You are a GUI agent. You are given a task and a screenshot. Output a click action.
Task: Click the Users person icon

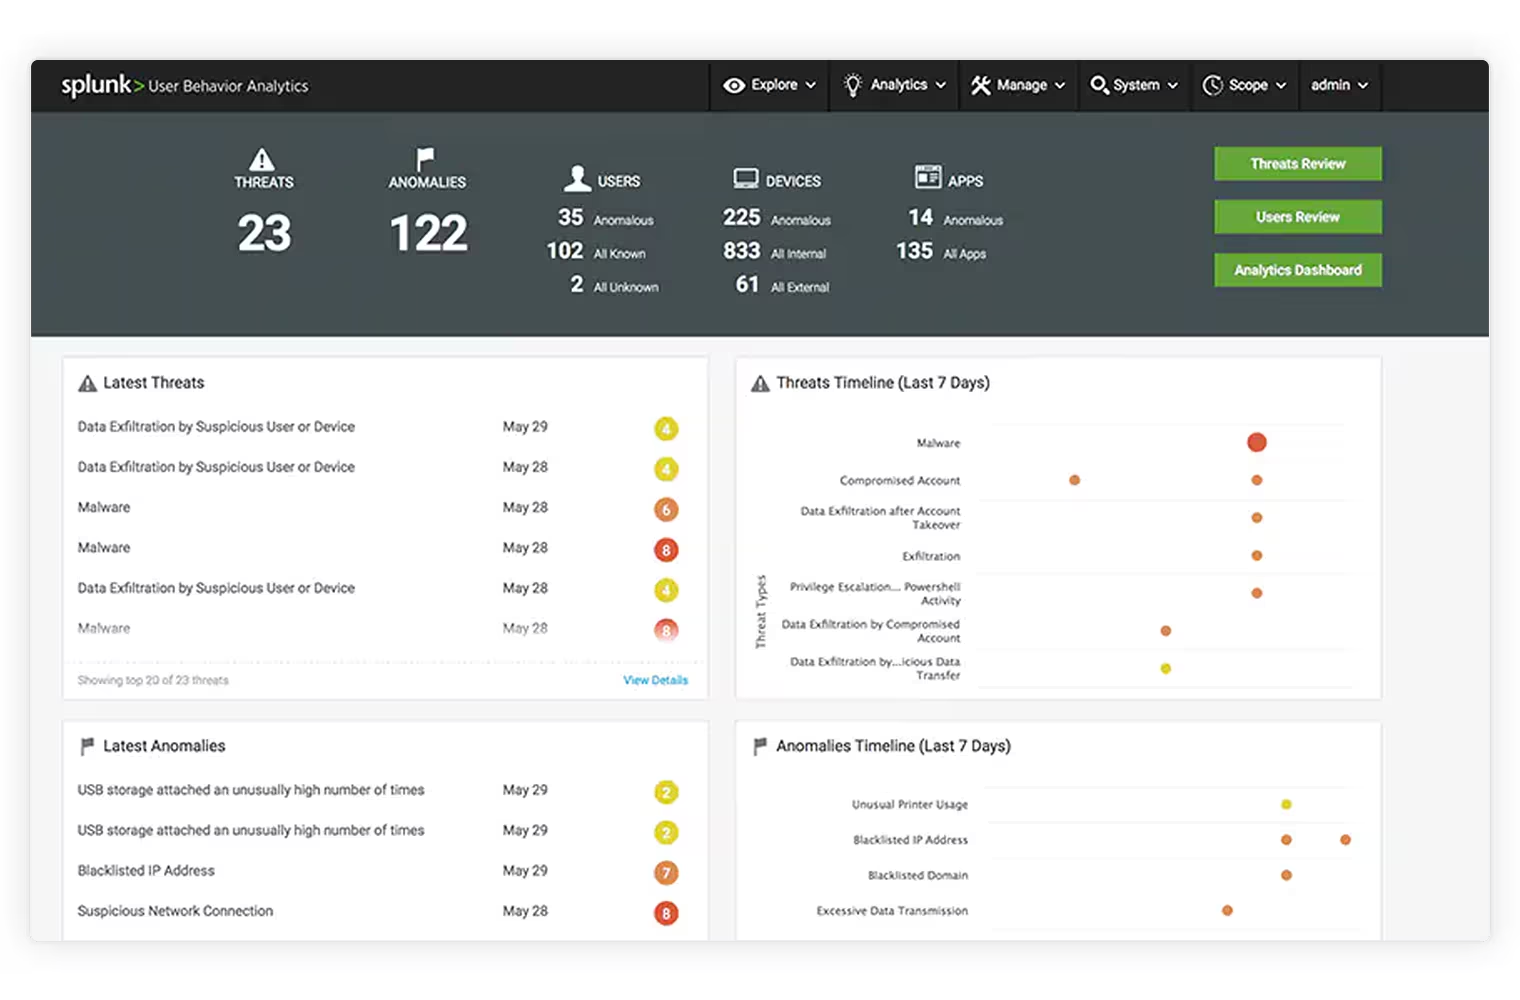coord(576,177)
